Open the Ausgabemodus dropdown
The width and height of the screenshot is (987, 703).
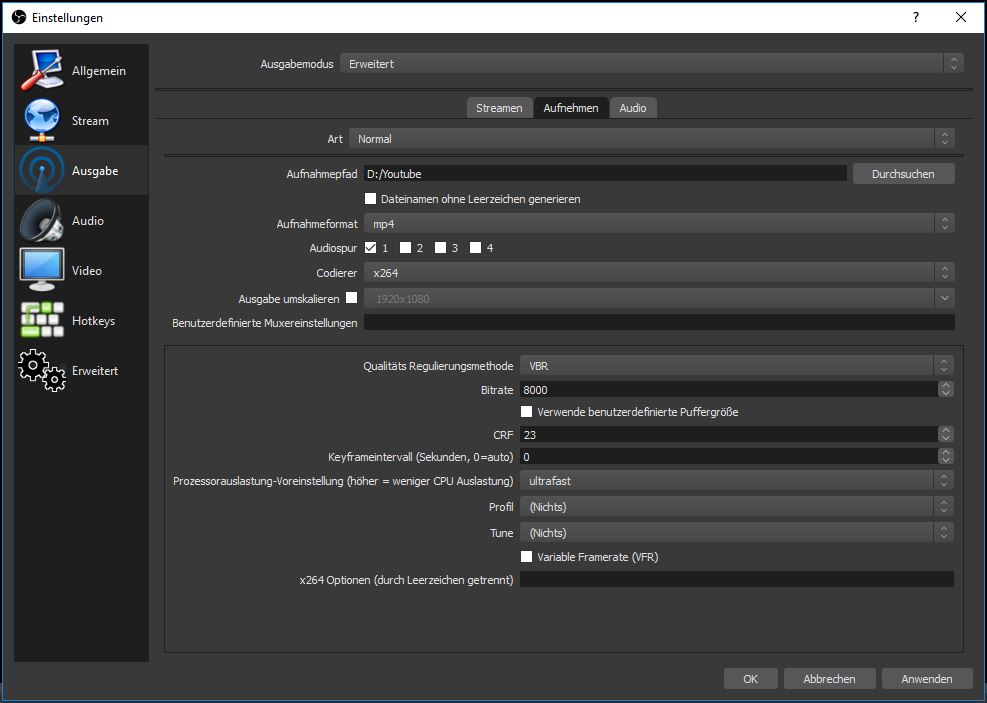pos(651,64)
